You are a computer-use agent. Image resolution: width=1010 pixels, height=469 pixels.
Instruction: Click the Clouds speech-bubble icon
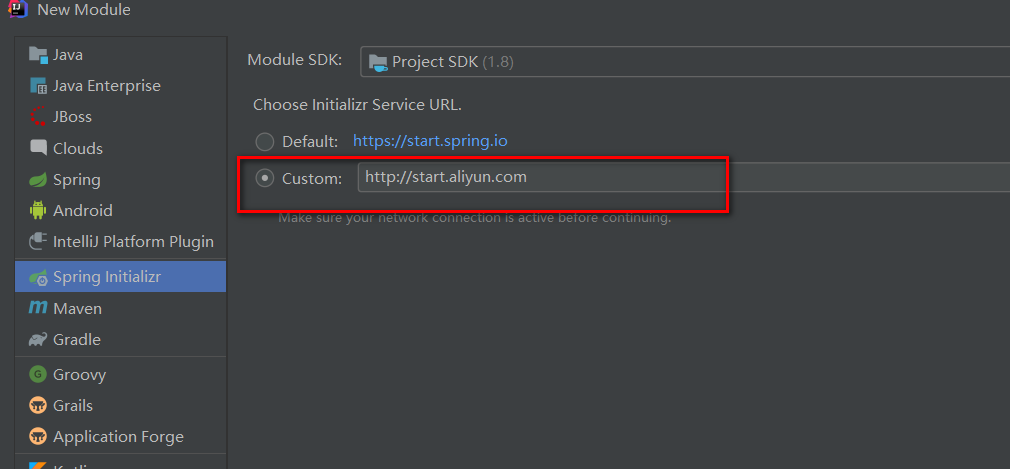pyautogui.click(x=39, y=148)
